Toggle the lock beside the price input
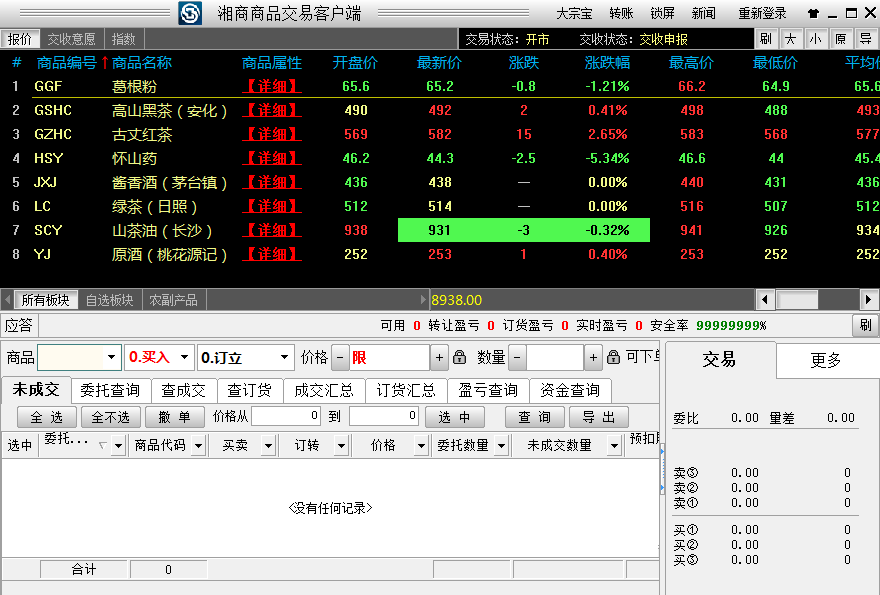Screen dimensions: 880x595 (x=459, y=358)
